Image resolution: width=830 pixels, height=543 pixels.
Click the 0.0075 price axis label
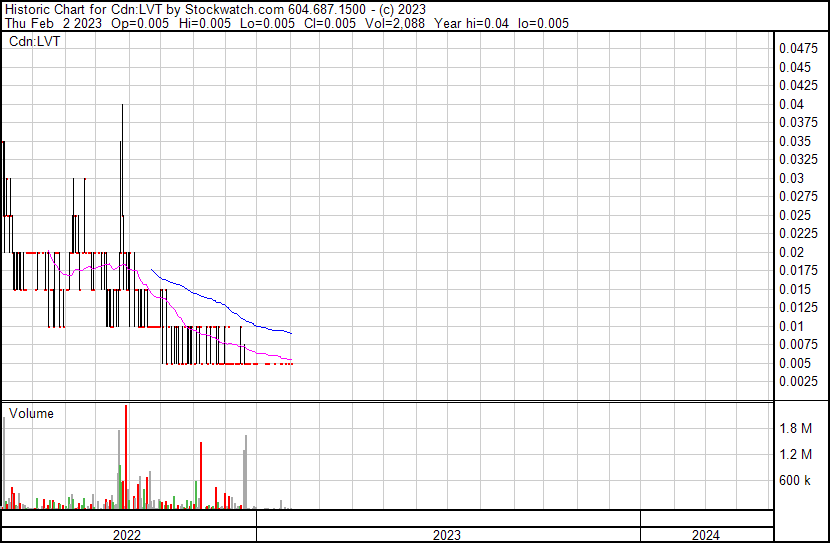click(798, 345)
